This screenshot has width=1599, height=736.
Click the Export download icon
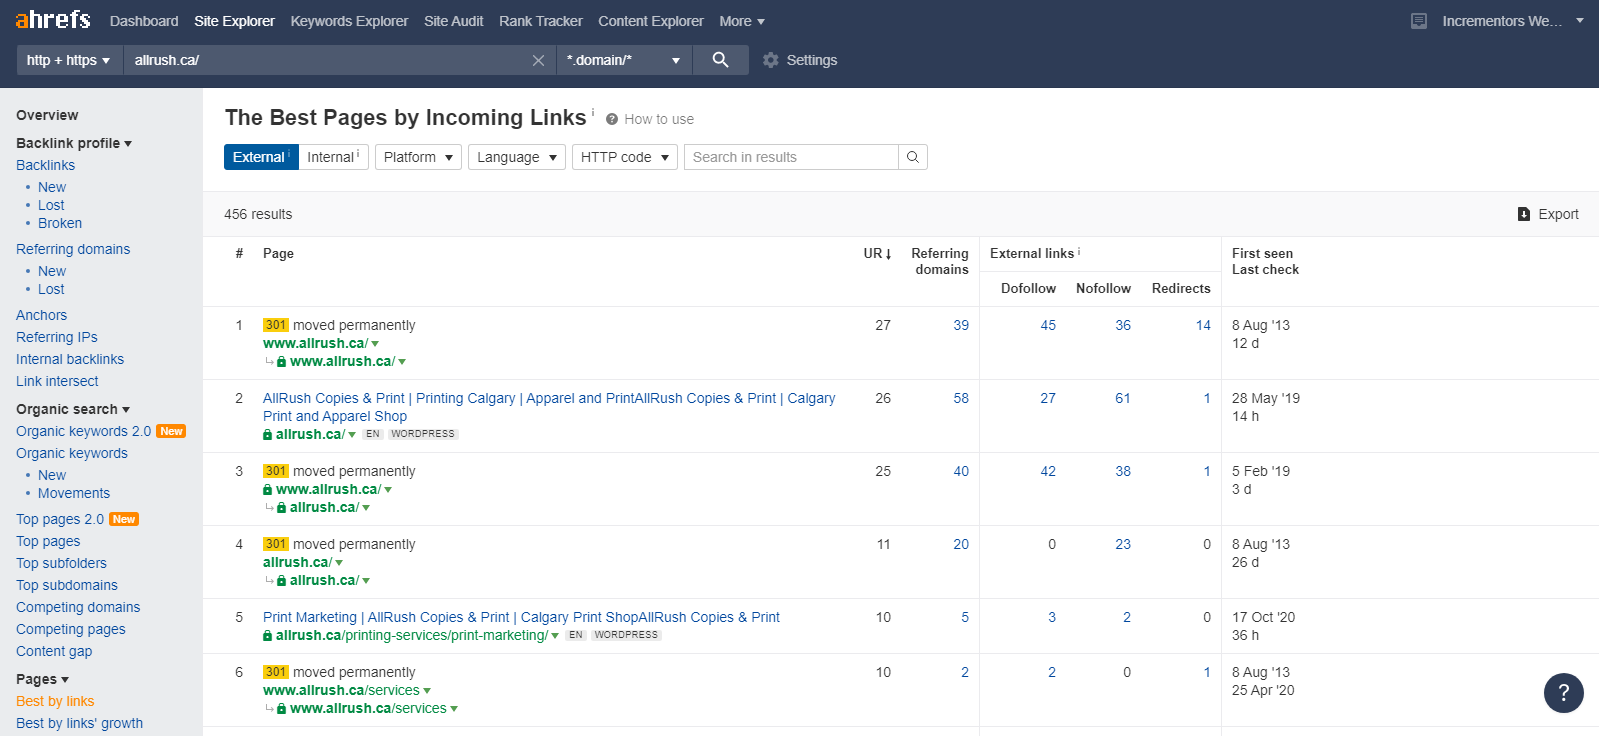click(x=1524, y=214)
